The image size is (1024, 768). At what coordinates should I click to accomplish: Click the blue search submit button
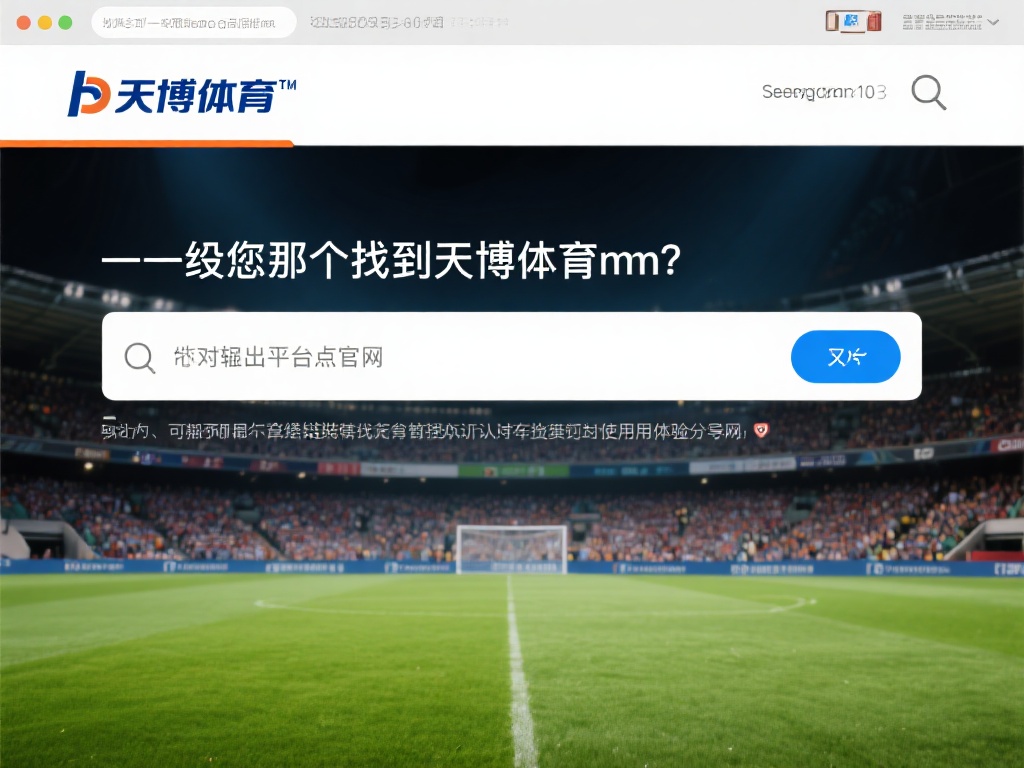(x=846, y=357)
